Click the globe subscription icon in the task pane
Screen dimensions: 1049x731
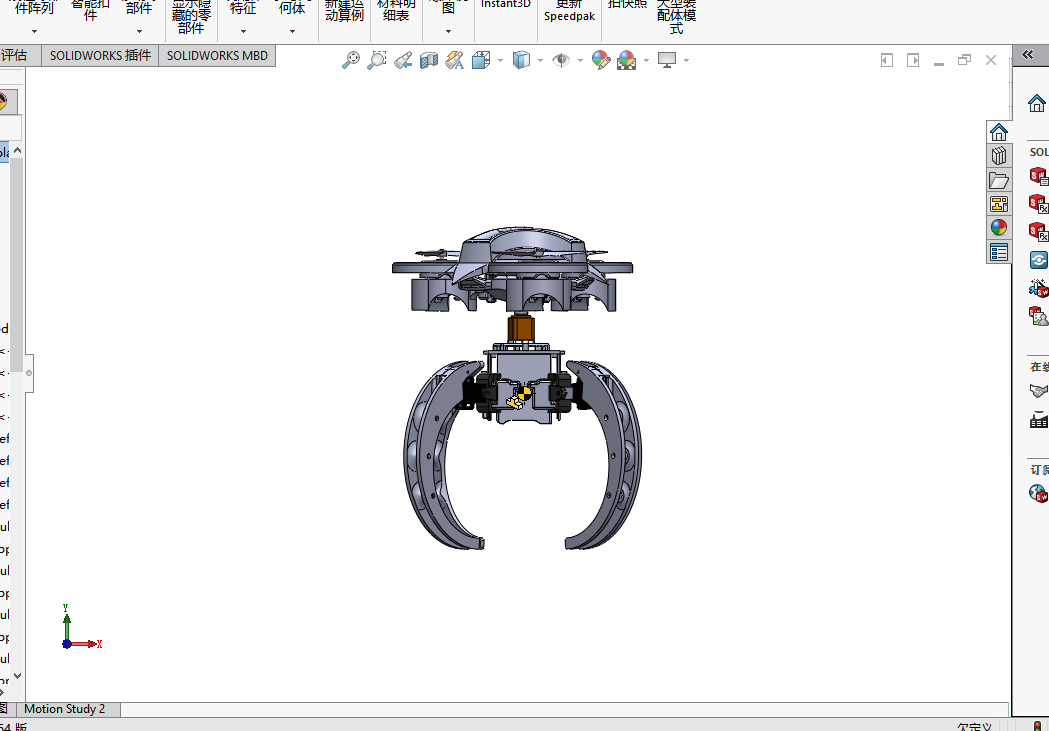click(1038, 494)
